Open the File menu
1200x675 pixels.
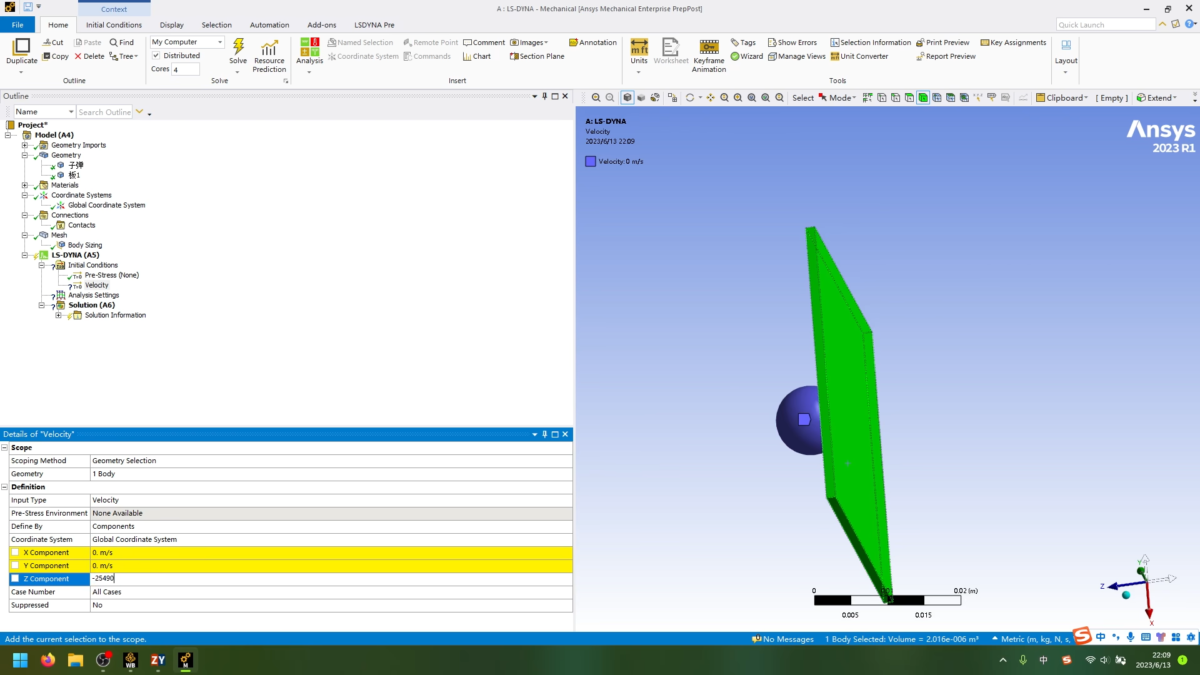point(17,24)
